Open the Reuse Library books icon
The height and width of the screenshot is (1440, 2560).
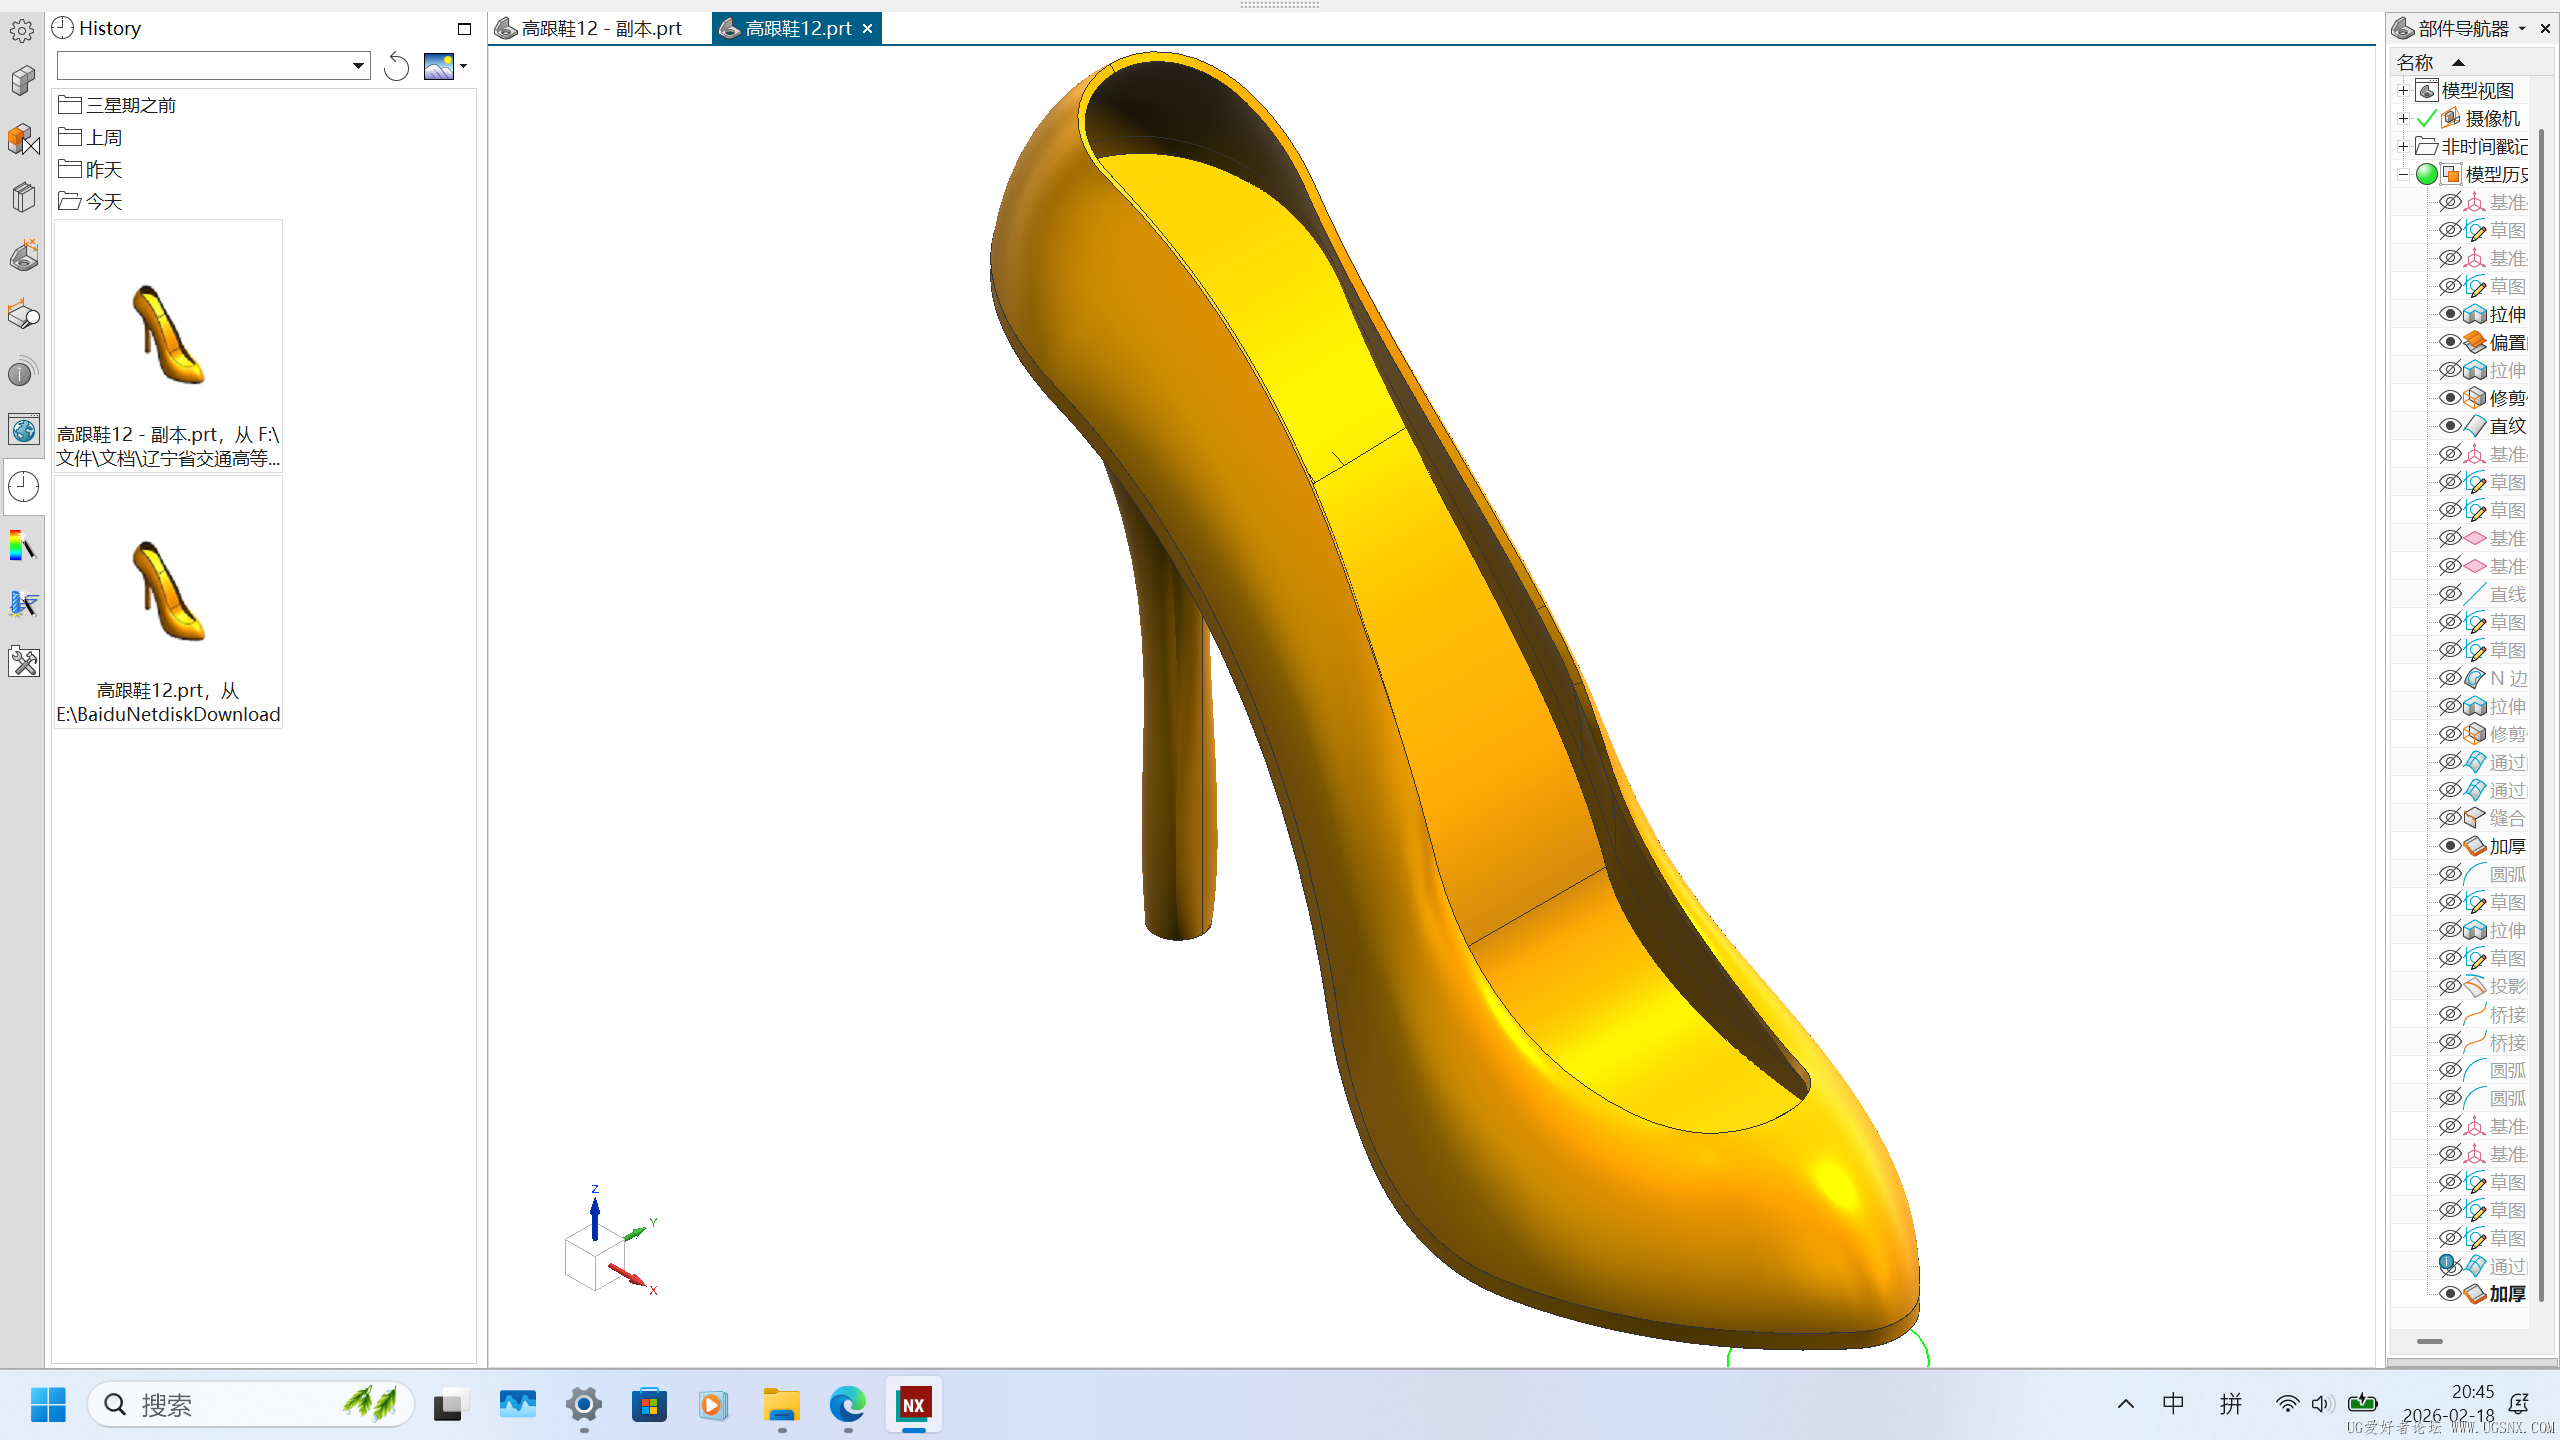point(23,197)
